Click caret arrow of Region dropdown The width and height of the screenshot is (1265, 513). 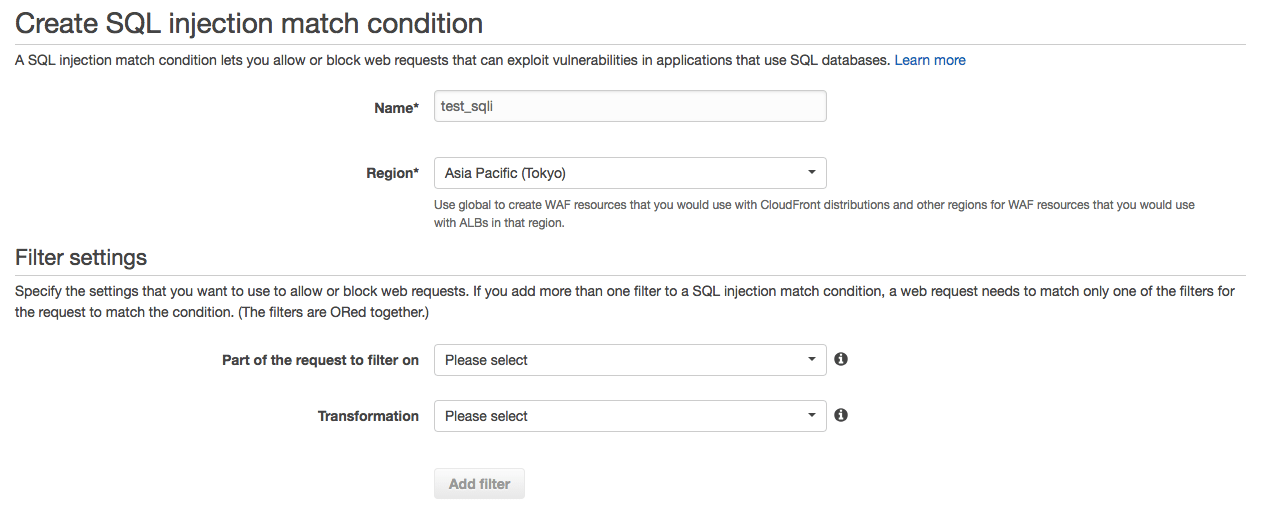(x=812, y=173)
